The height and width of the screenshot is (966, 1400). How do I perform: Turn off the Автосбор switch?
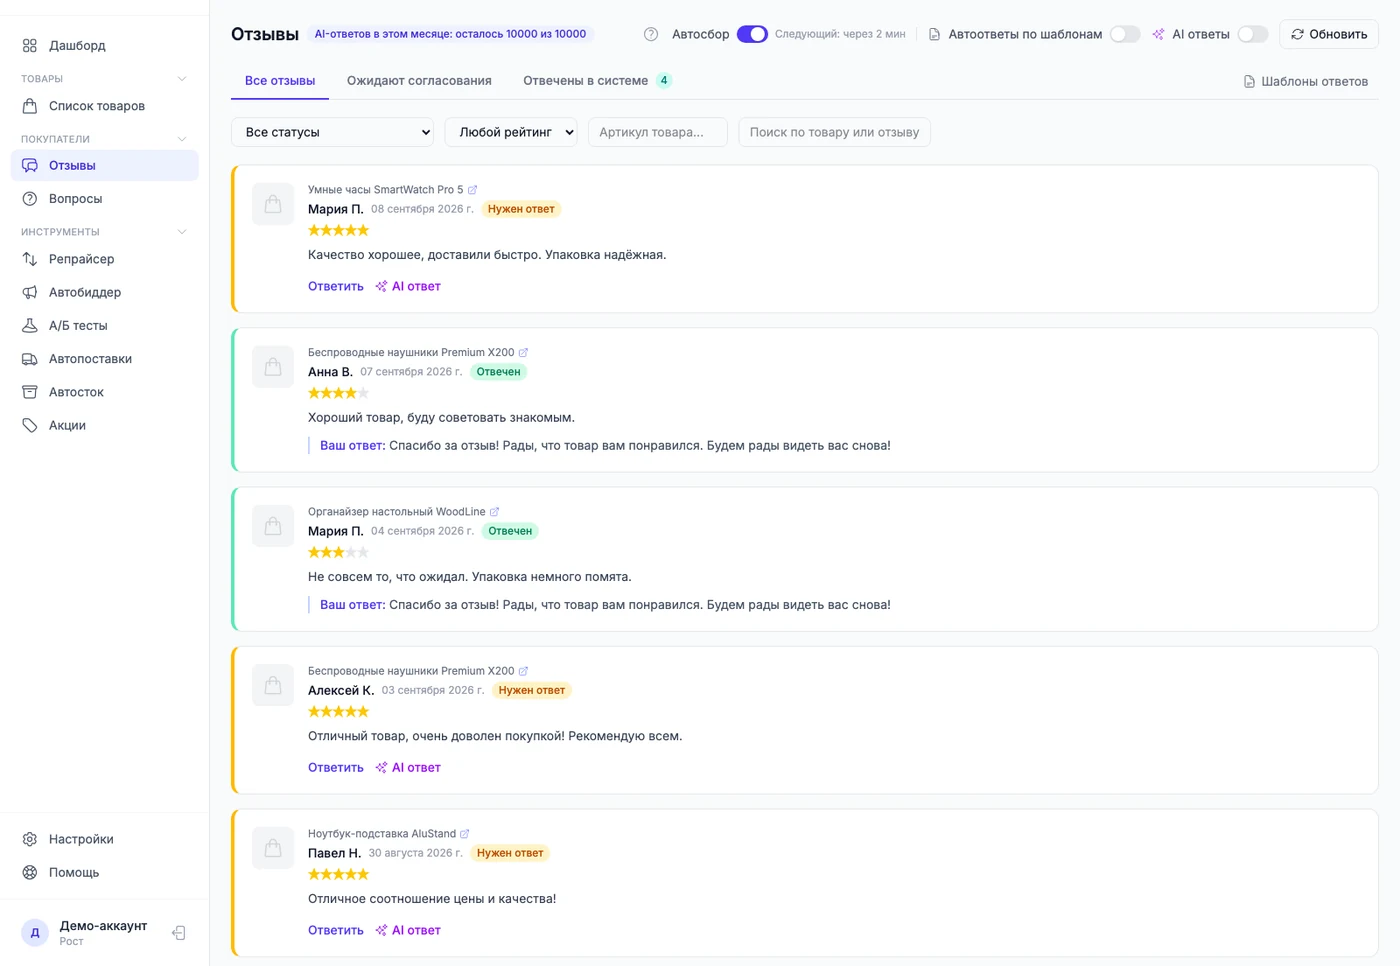752,34
